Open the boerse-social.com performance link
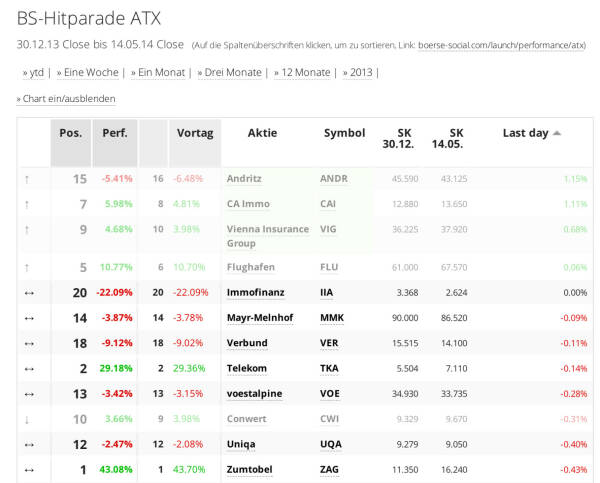This screenshot has height=483, width=600. coord(501,45)
